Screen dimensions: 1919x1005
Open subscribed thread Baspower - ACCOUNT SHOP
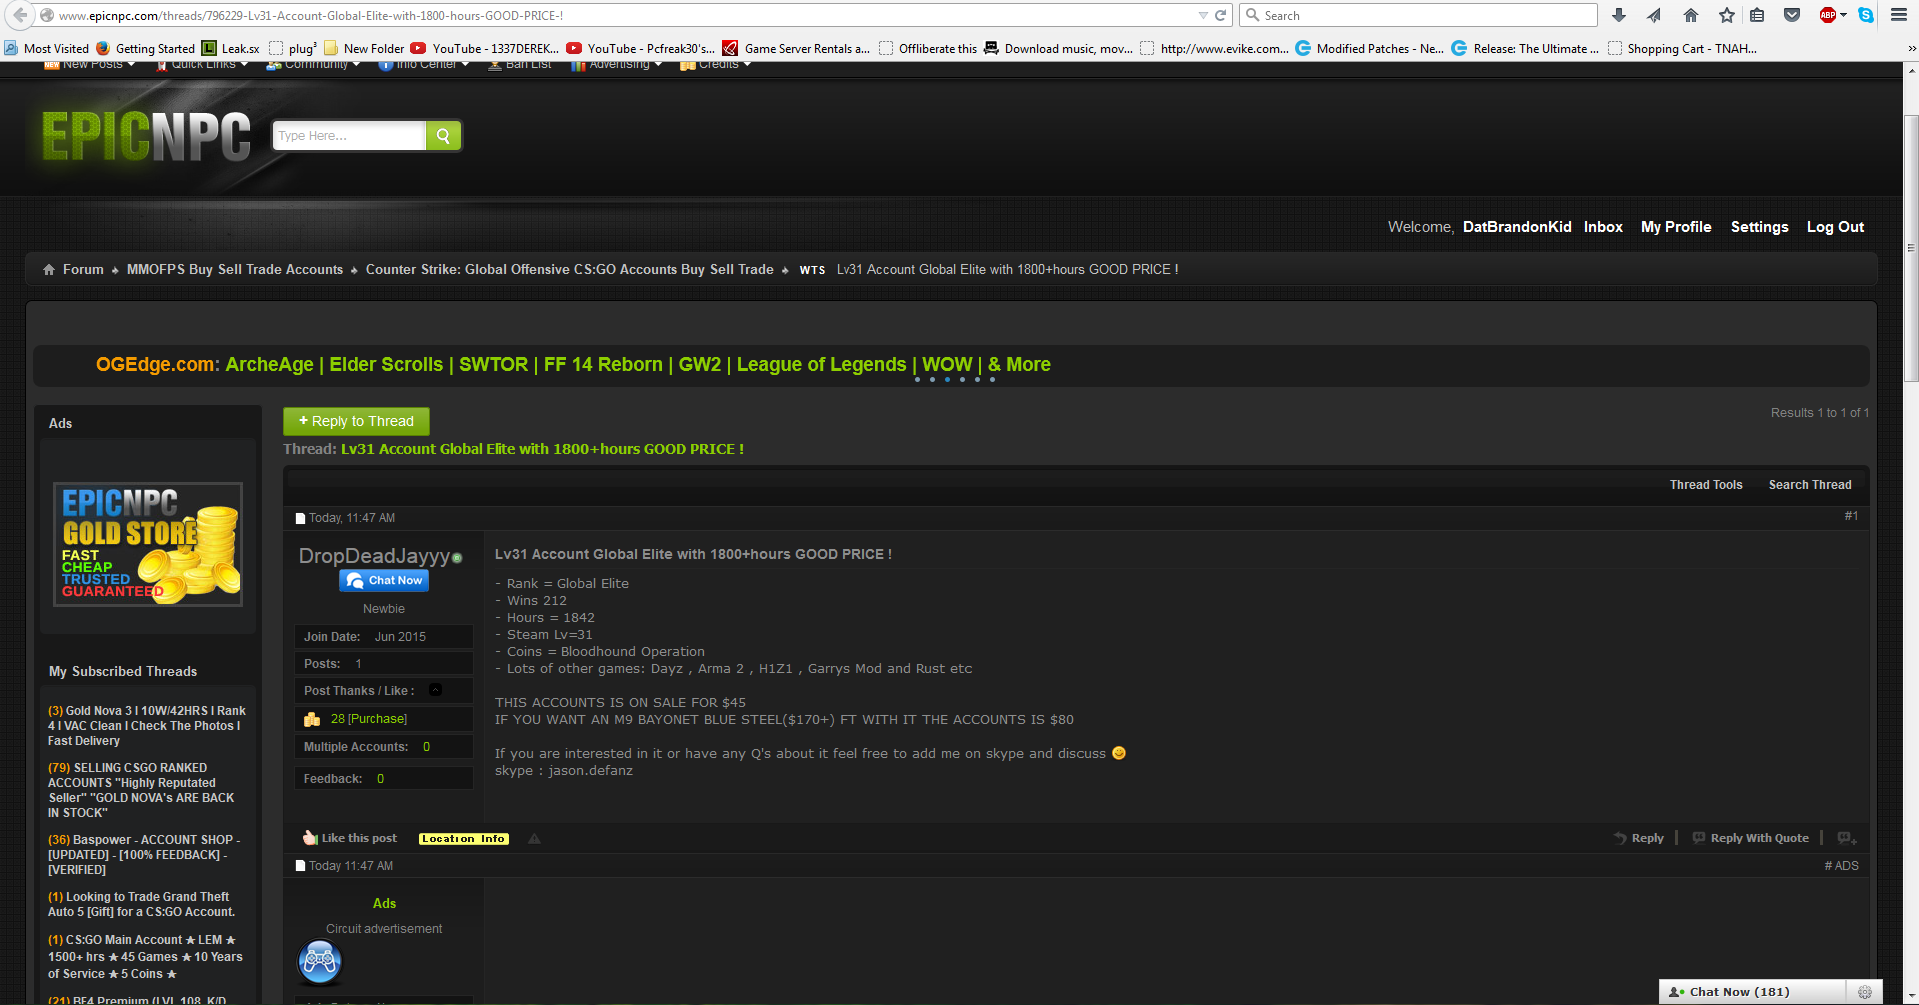point(144,855)
